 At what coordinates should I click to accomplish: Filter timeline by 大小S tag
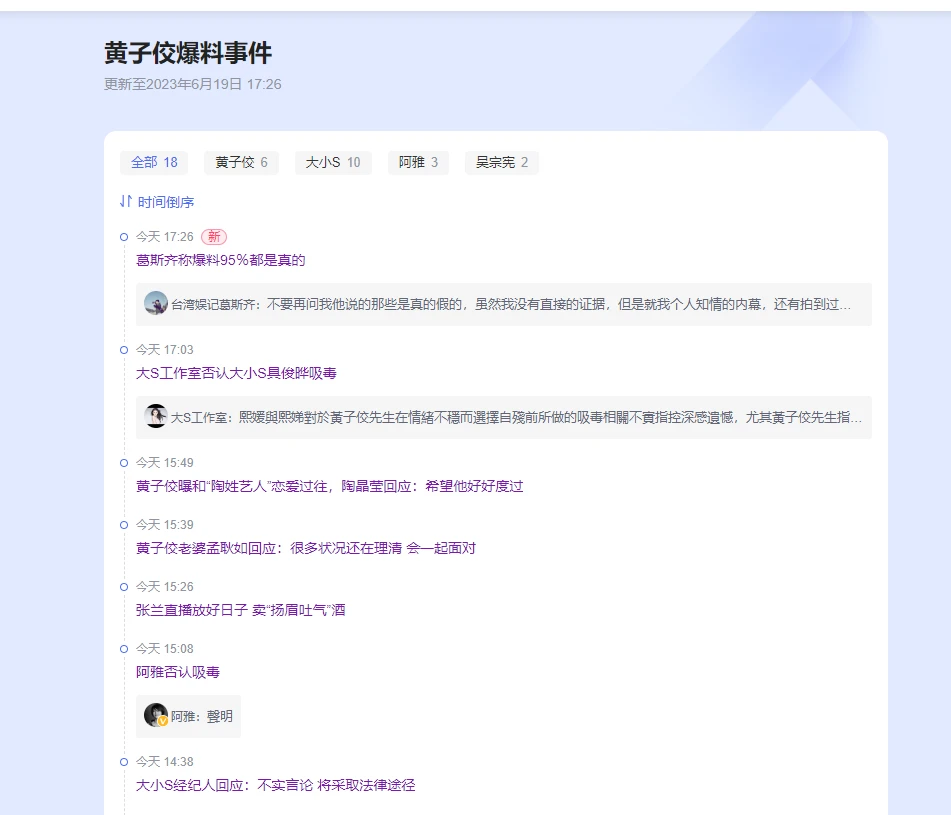333,162
